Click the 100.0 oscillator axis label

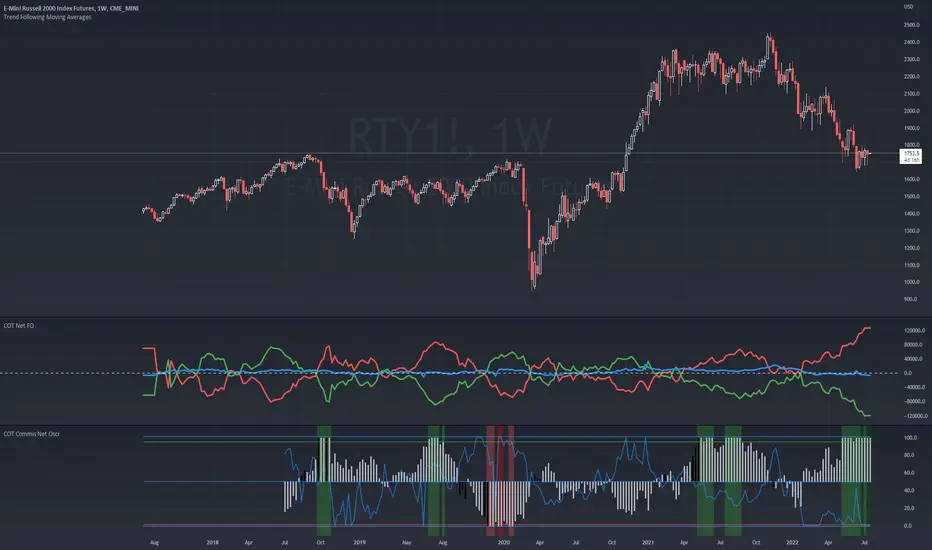point(910,438)
